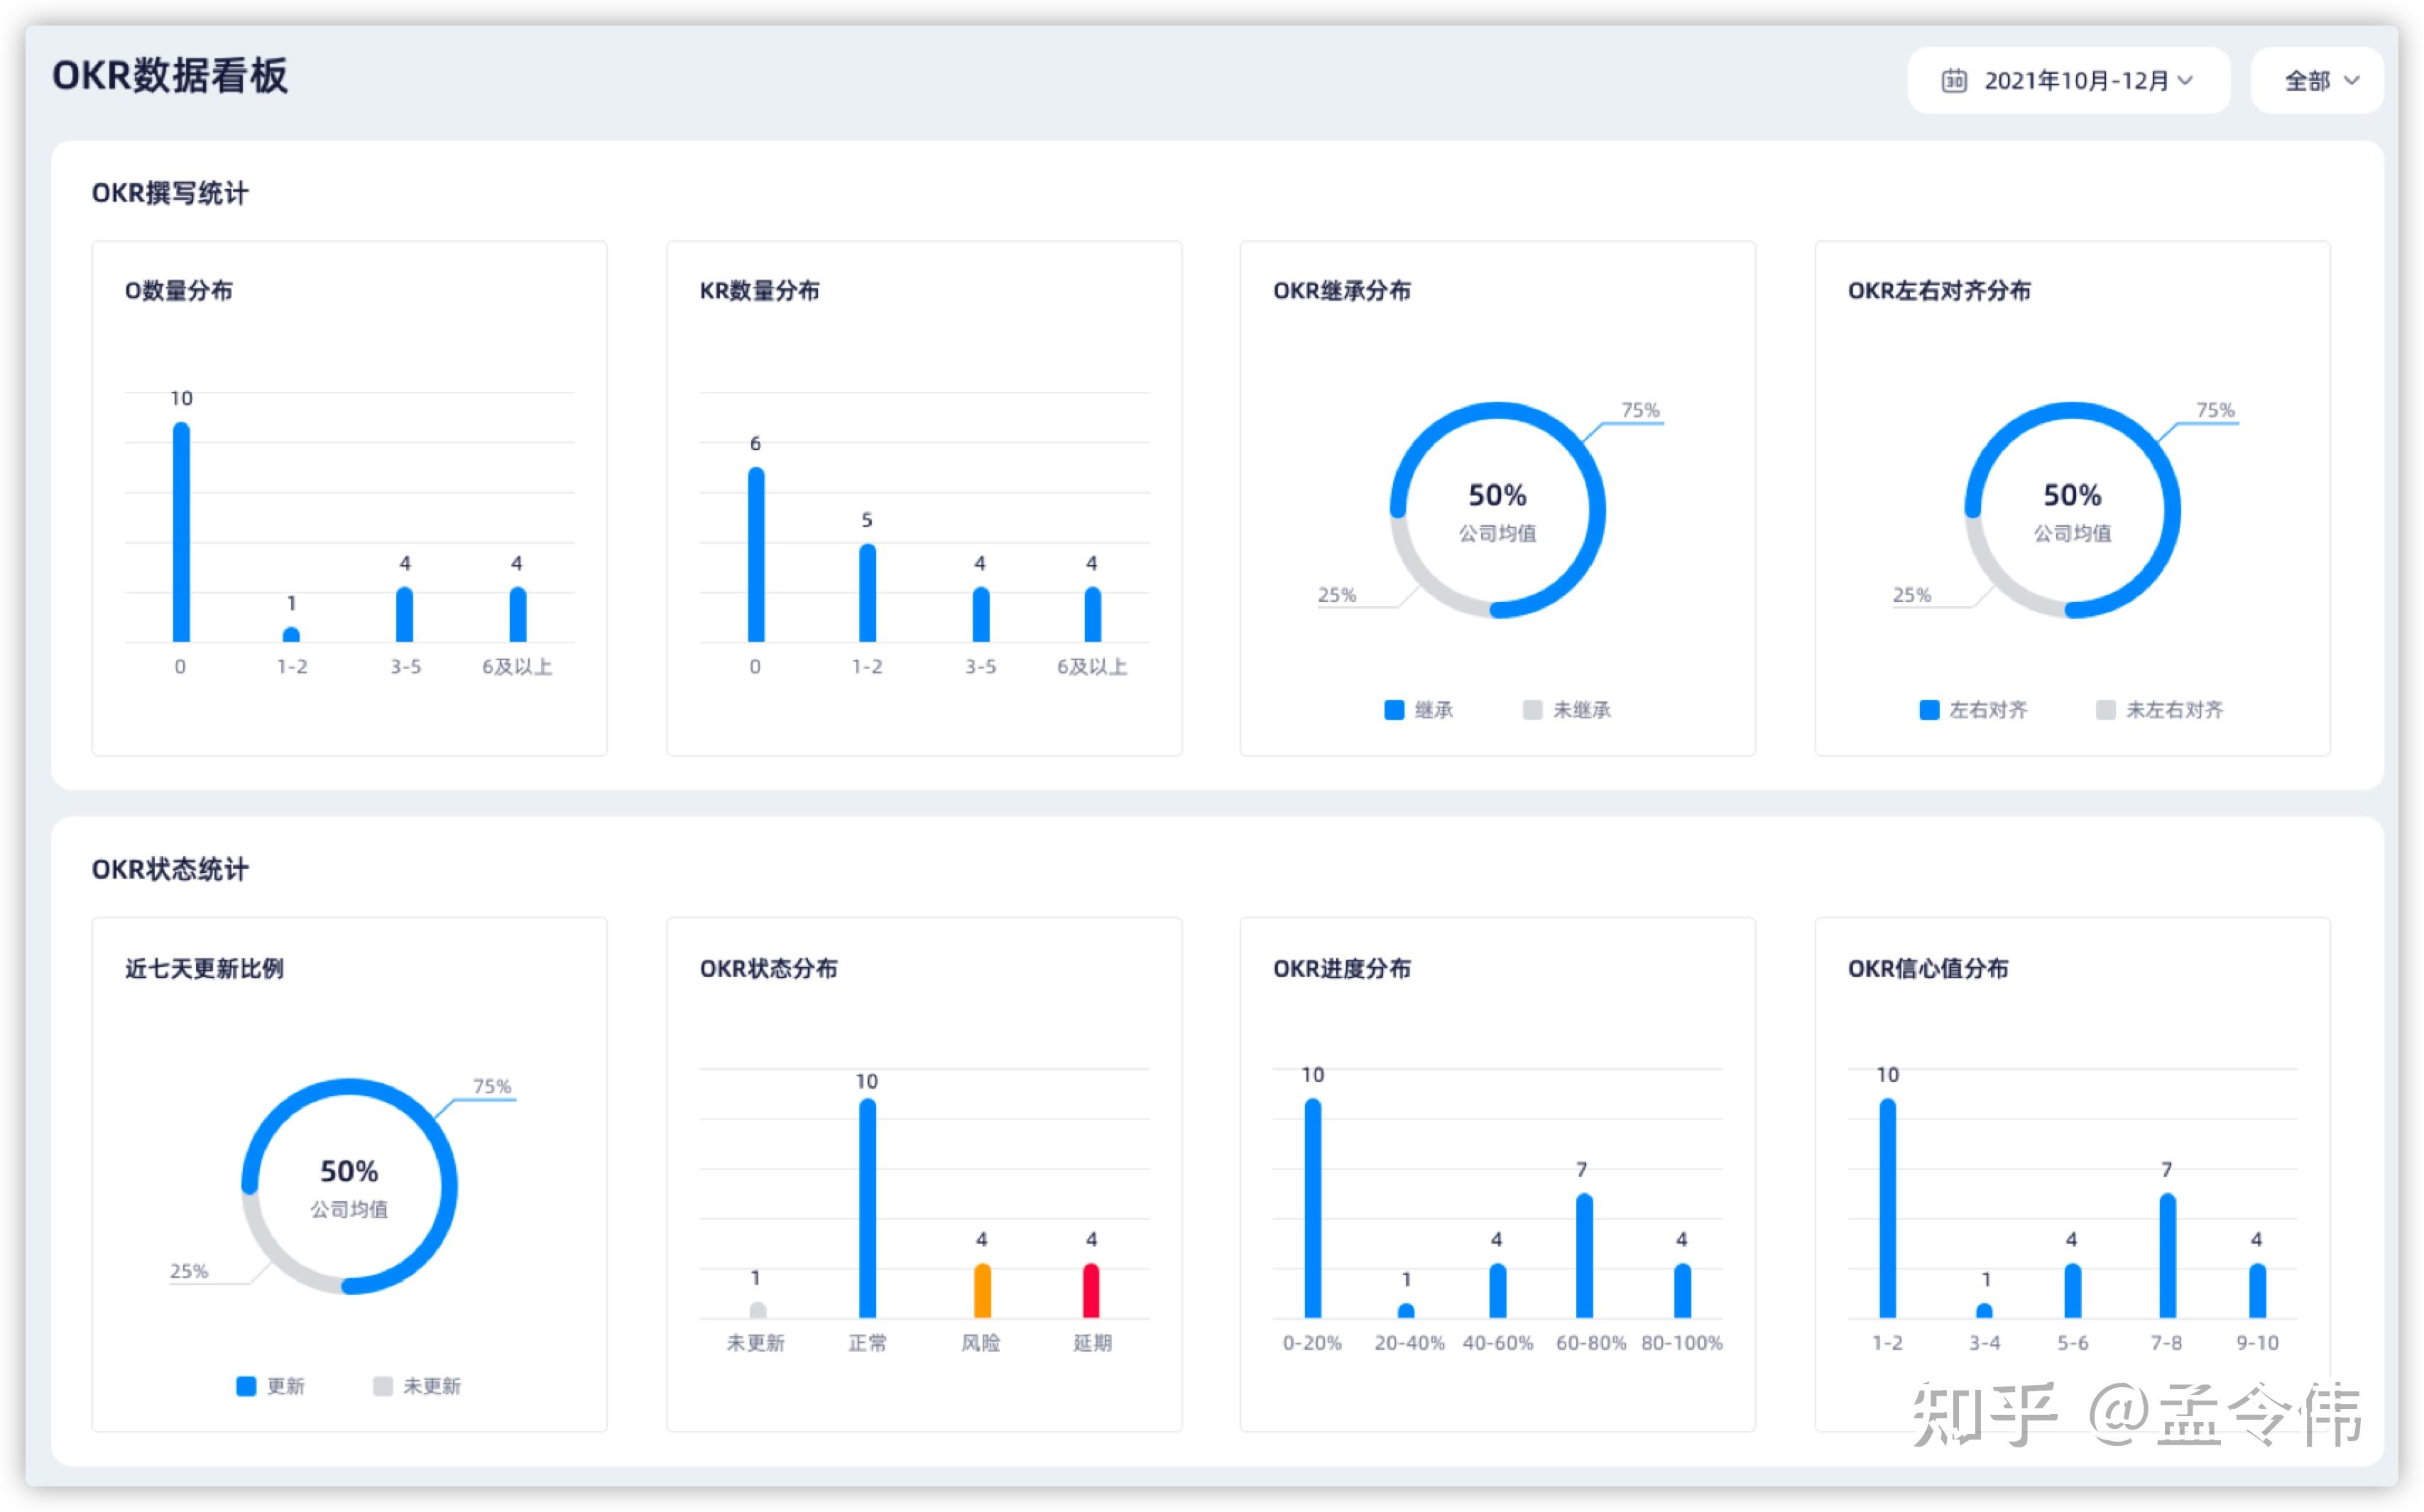Click the orange 风险 status bar
This screenshot has height=1512, width=2424.
(x=982, y=1291)
